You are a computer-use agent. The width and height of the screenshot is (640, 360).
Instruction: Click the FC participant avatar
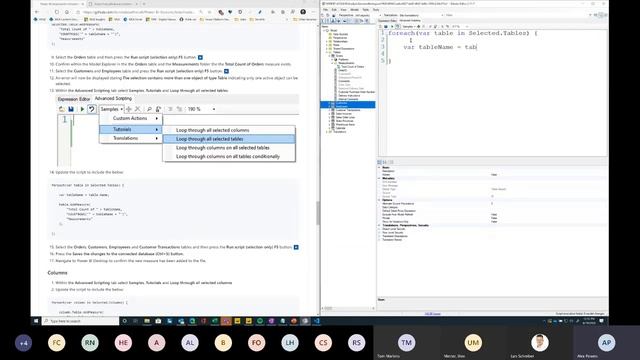coord(56,343)
